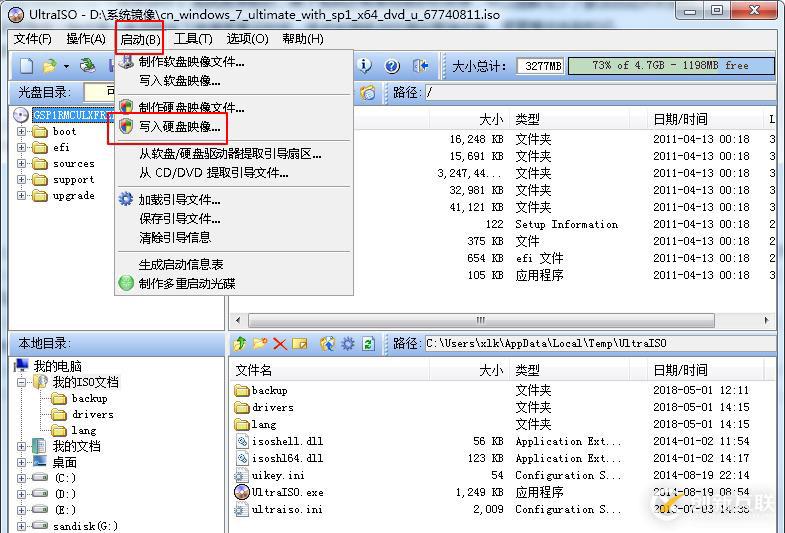
Task: Click the scrollbar left arrow in disc list
Action: point(238,320)
